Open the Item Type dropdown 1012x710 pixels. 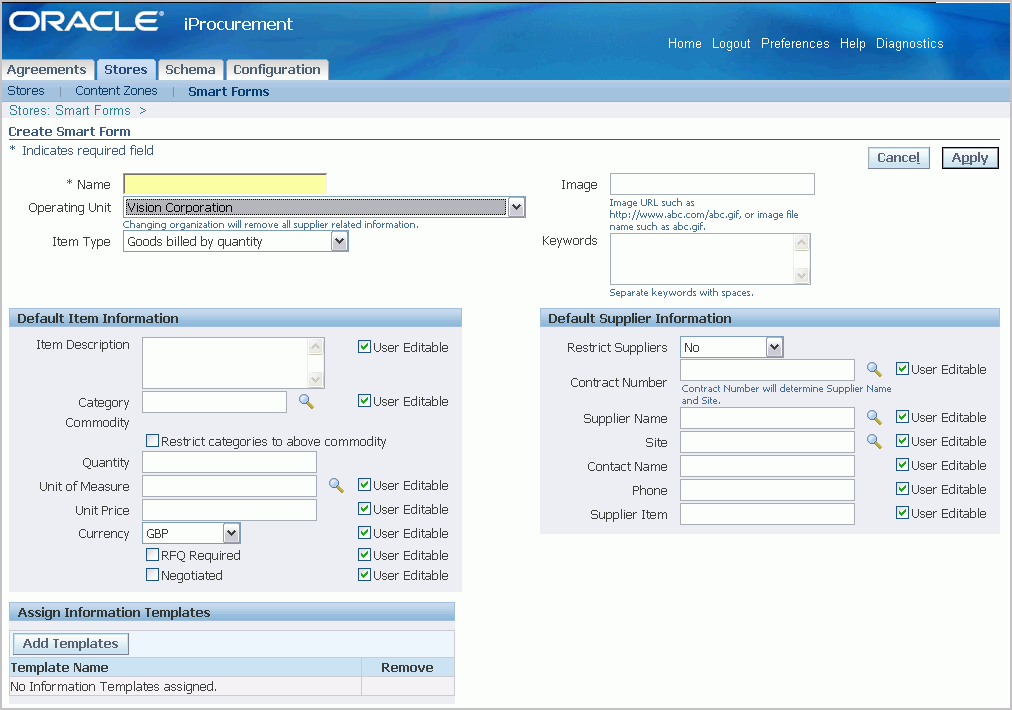[236, 241]
